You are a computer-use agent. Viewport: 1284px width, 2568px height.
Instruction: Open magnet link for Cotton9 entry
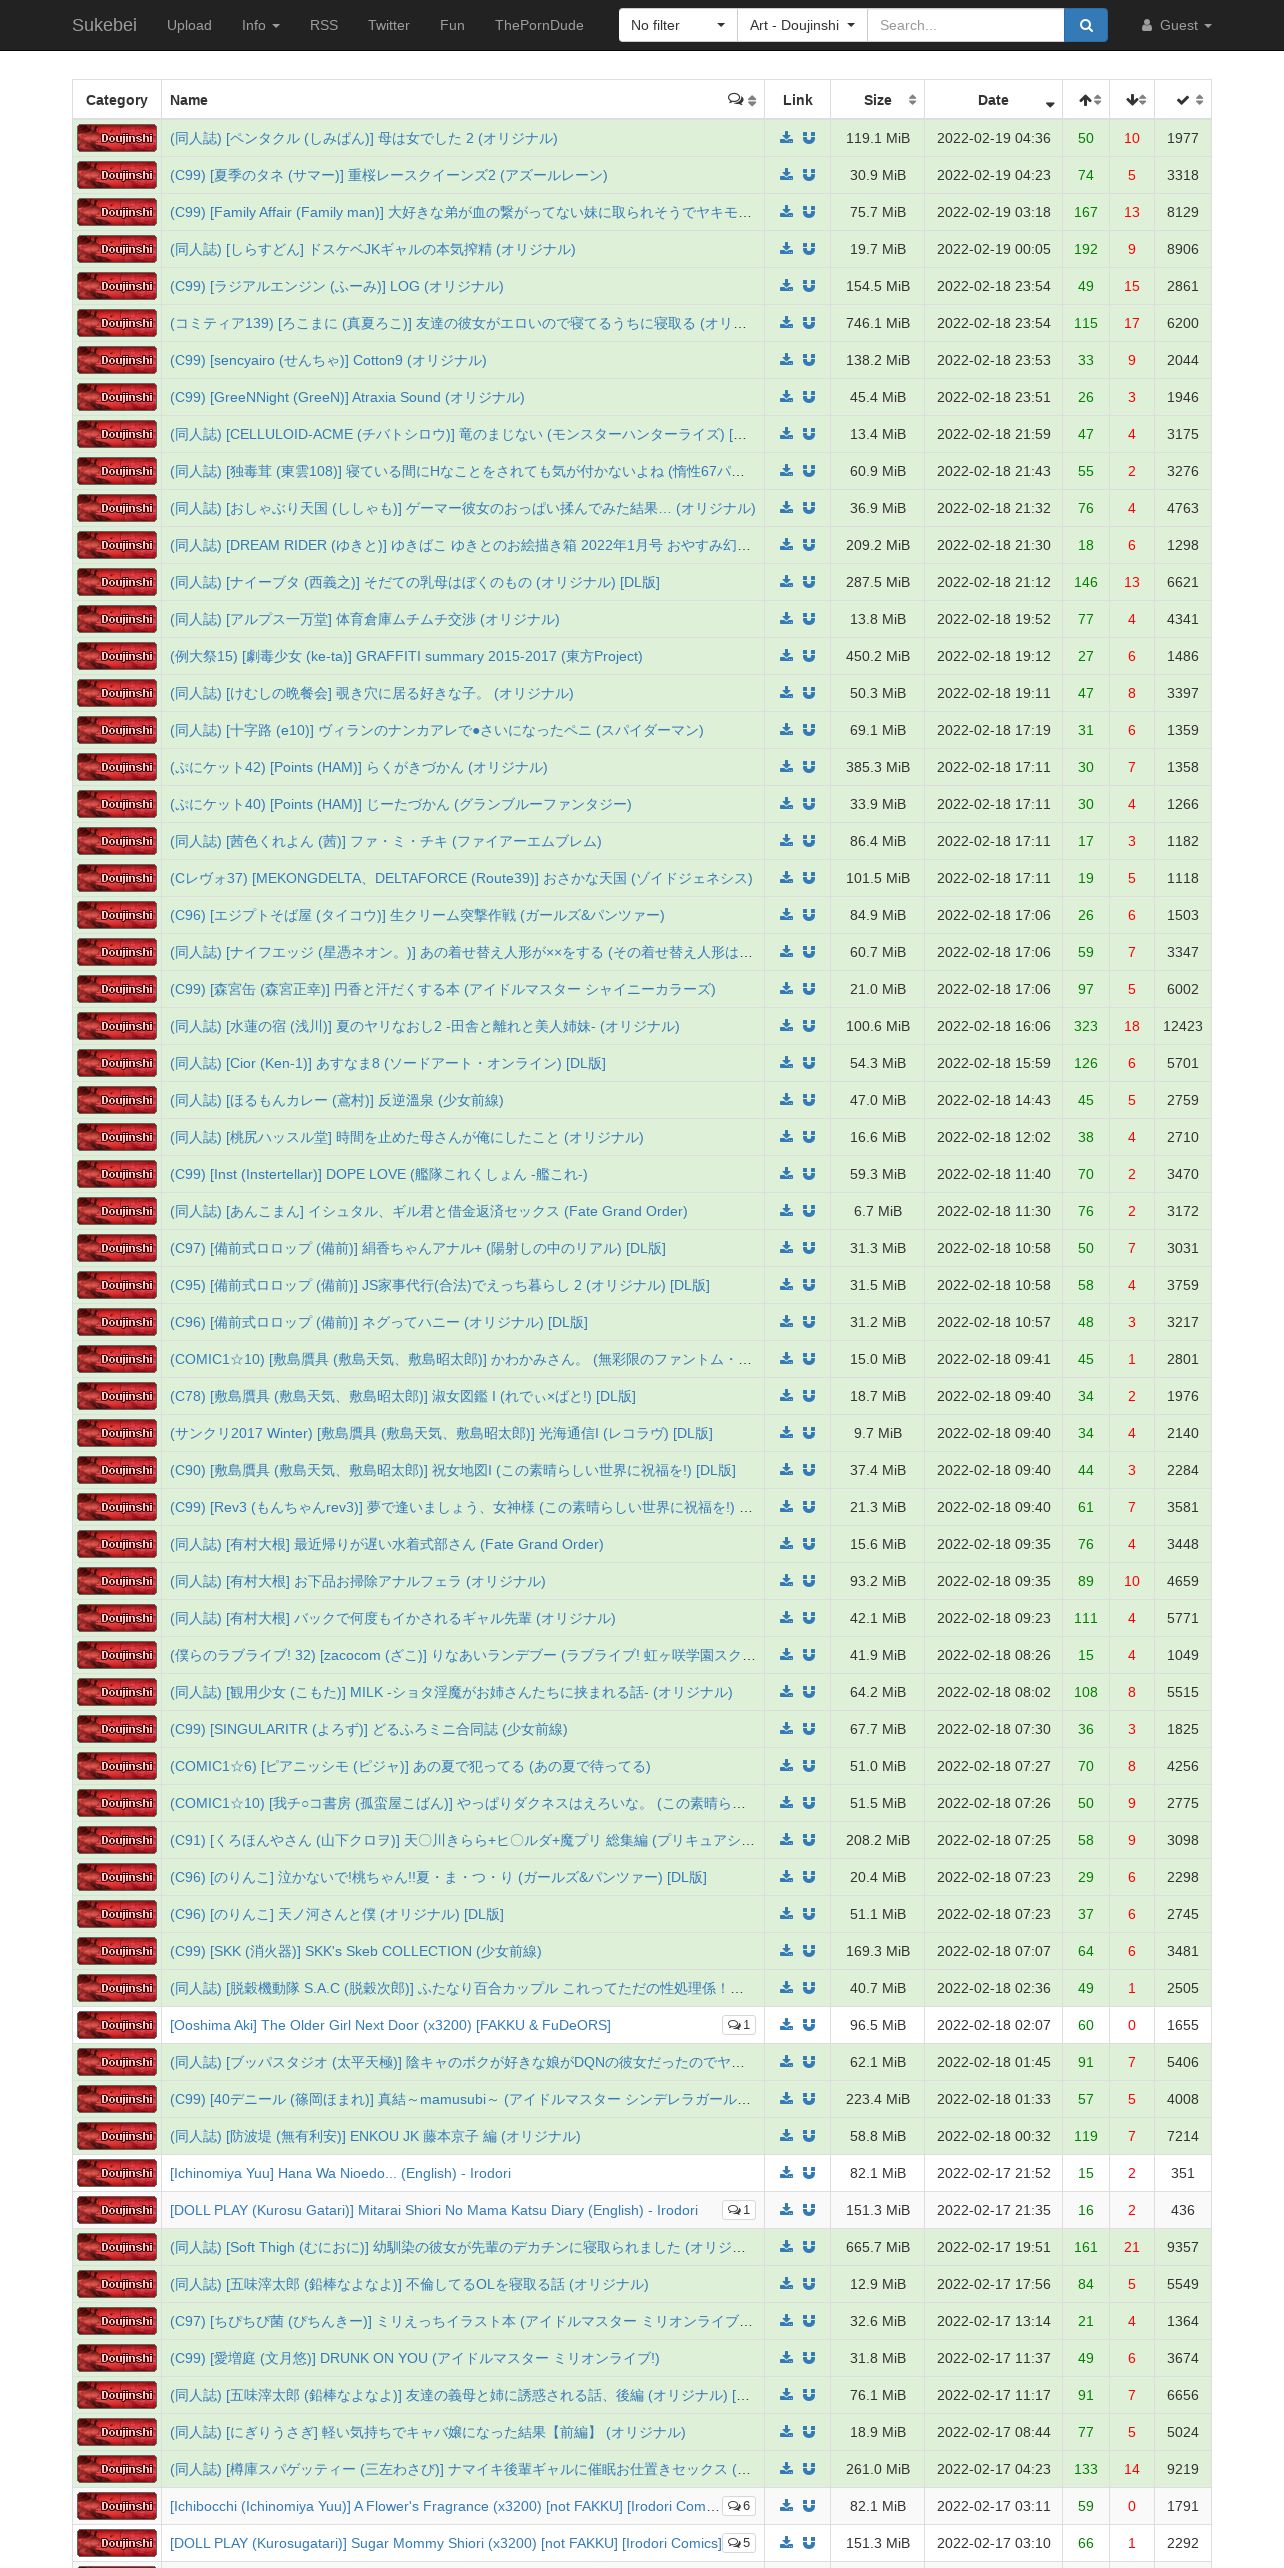point(809,360)
